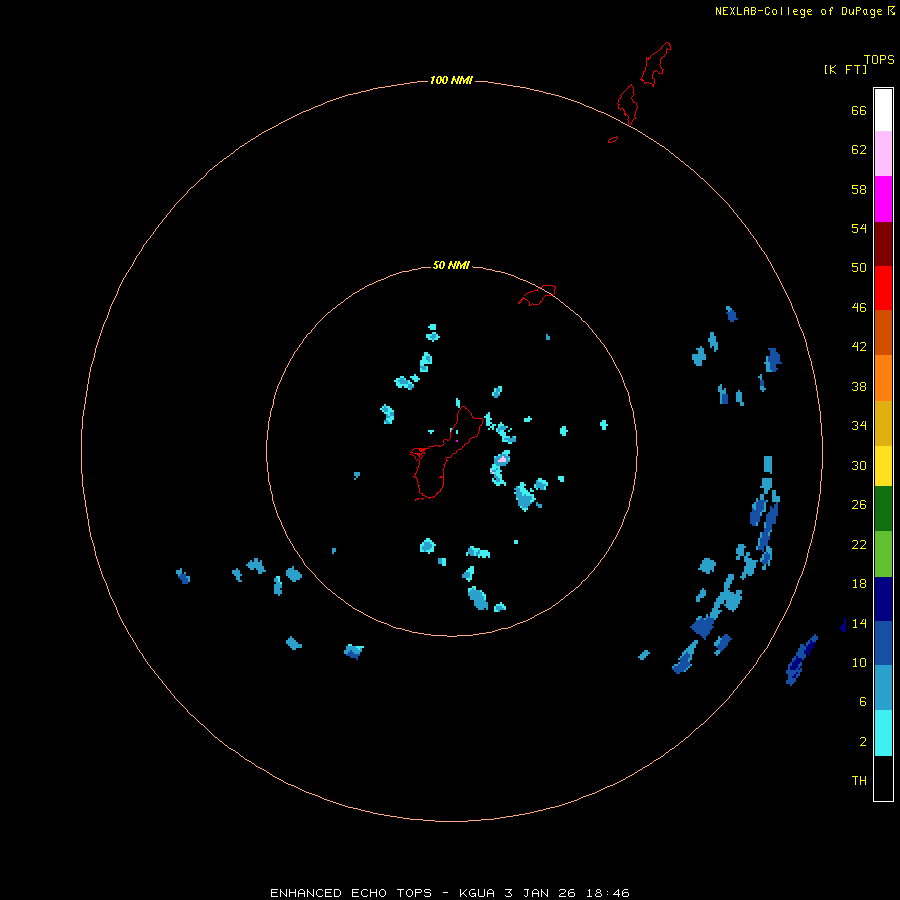The width and height of the screenshot is (900, 900).
Task: Pick the dark green legend swatch
Action: coord(883,509)
